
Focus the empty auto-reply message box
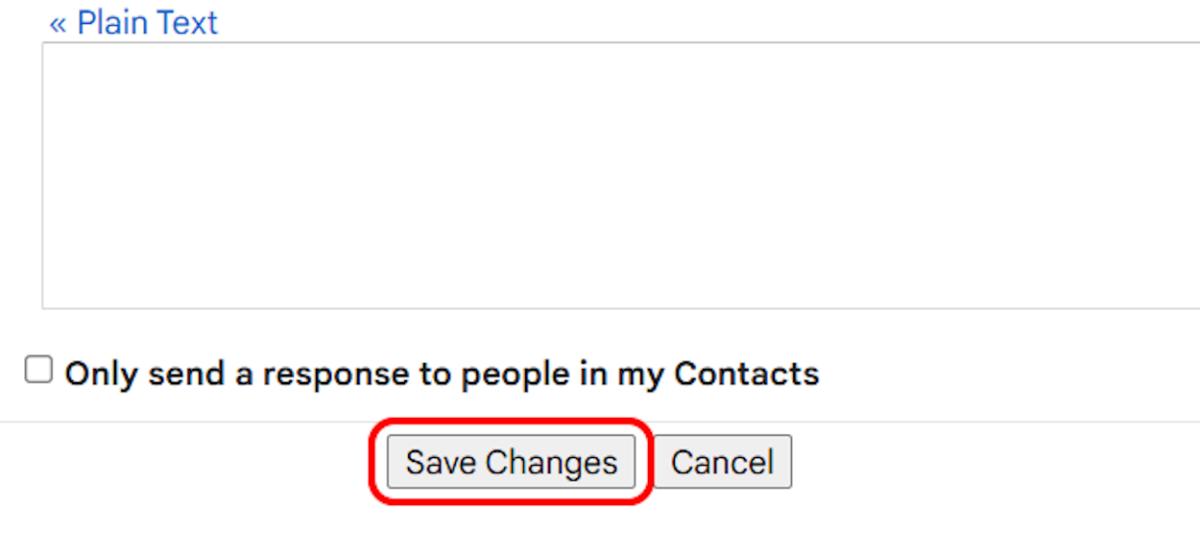pos(620,175)
